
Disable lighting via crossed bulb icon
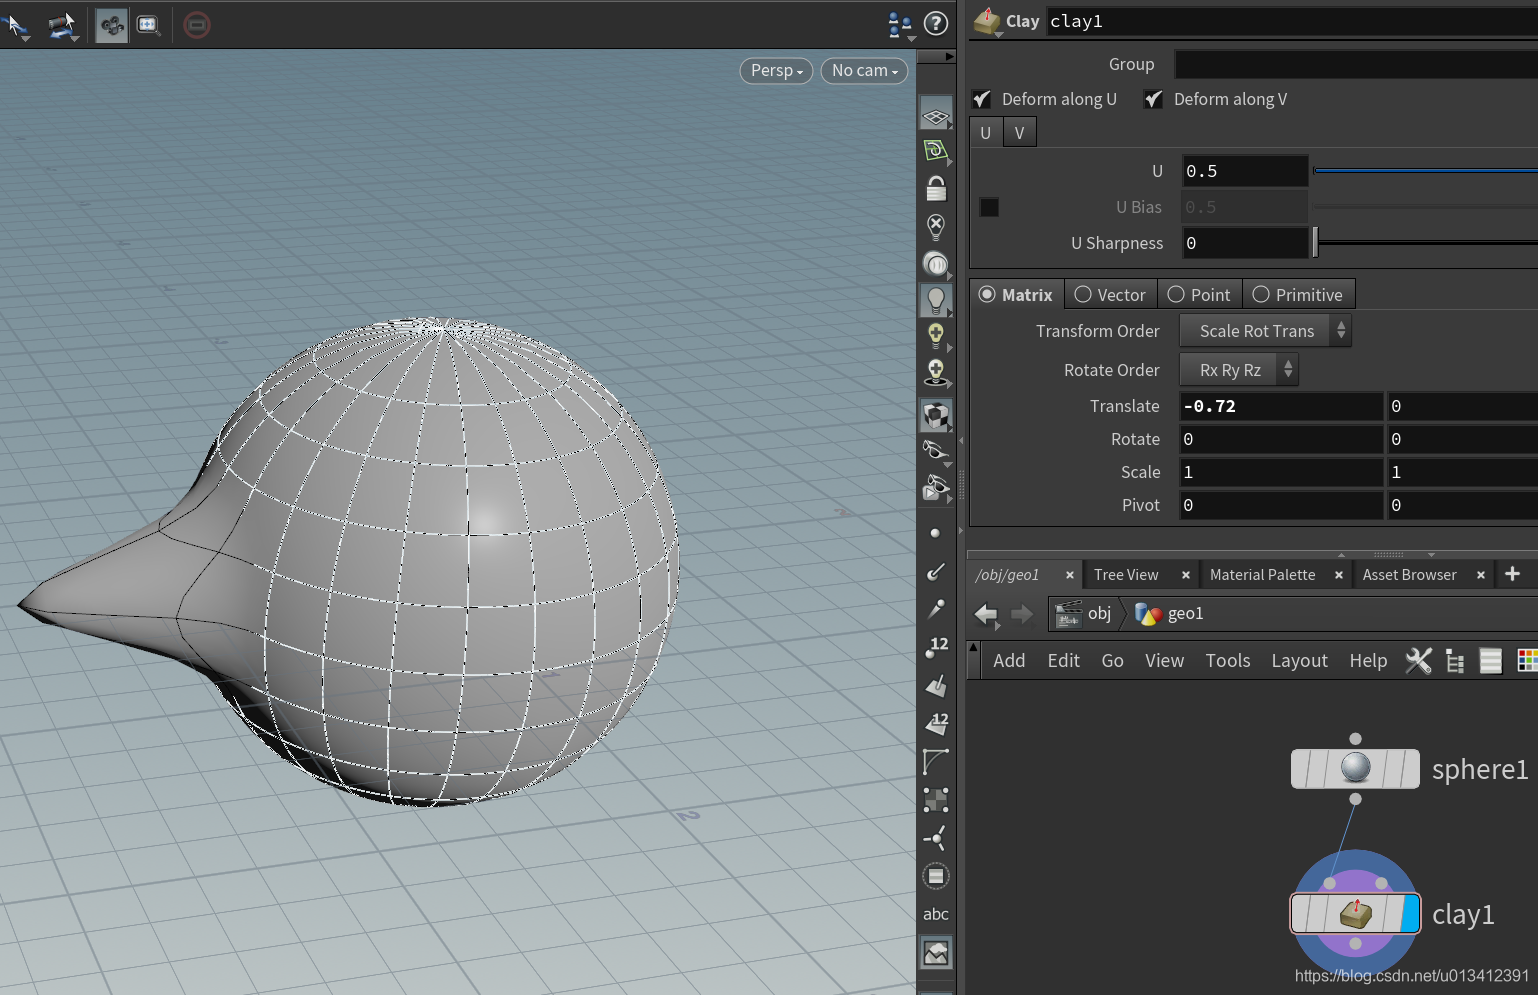(936, 226)
